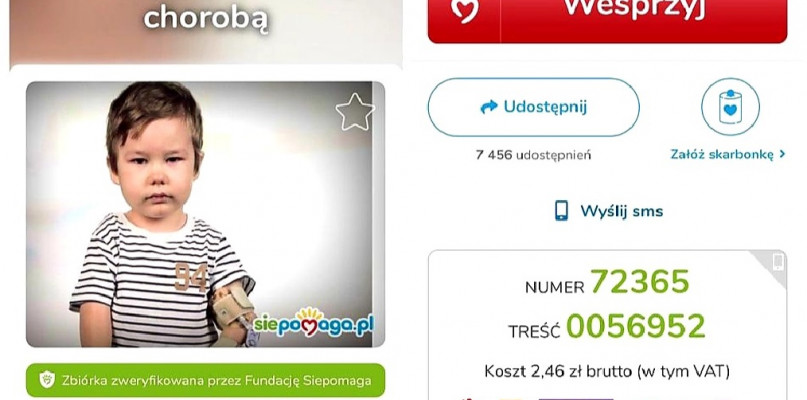Click the Koszt 2,46 zł brutto text
Screen dimensions: 807x400
(607, 371)
